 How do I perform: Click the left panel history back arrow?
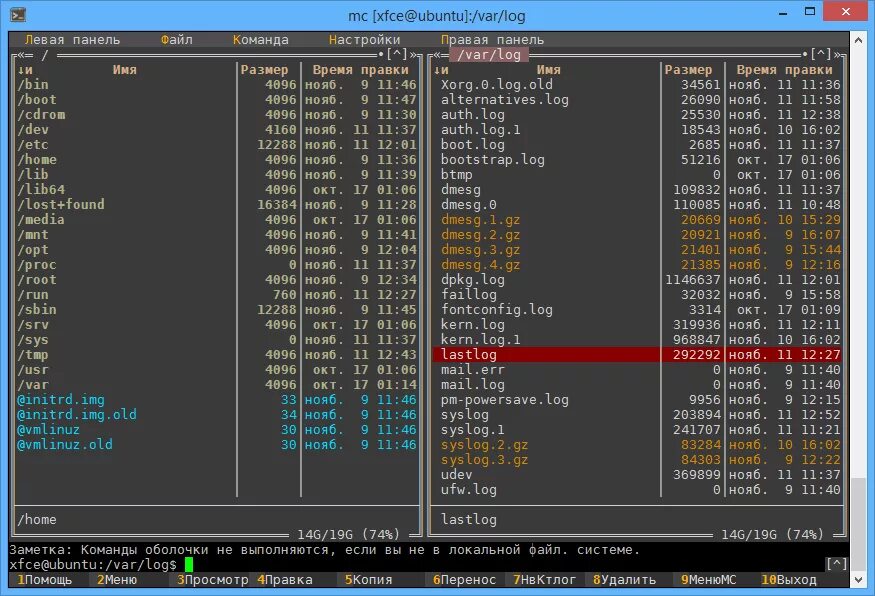click(x=21, y=55)
